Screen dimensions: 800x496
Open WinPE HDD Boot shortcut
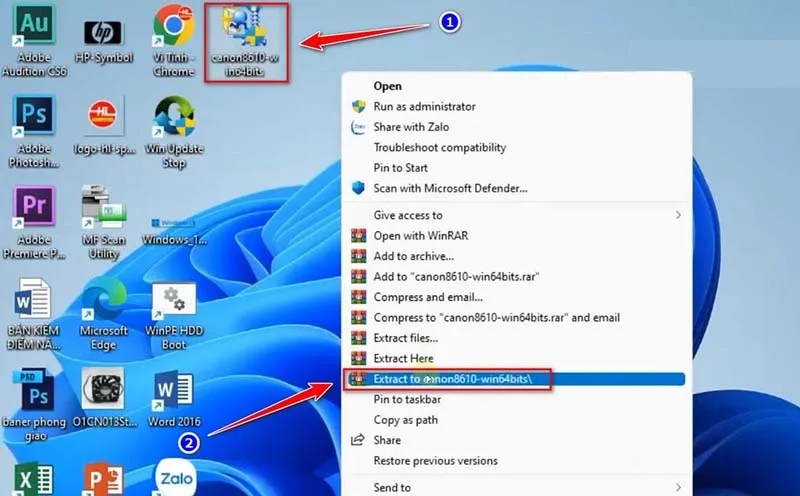174,316
